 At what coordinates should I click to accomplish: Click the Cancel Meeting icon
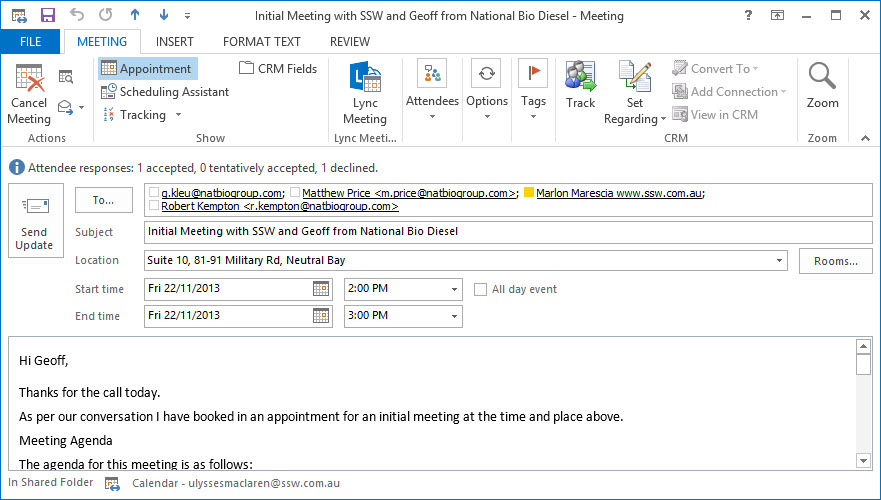[29, 78]
